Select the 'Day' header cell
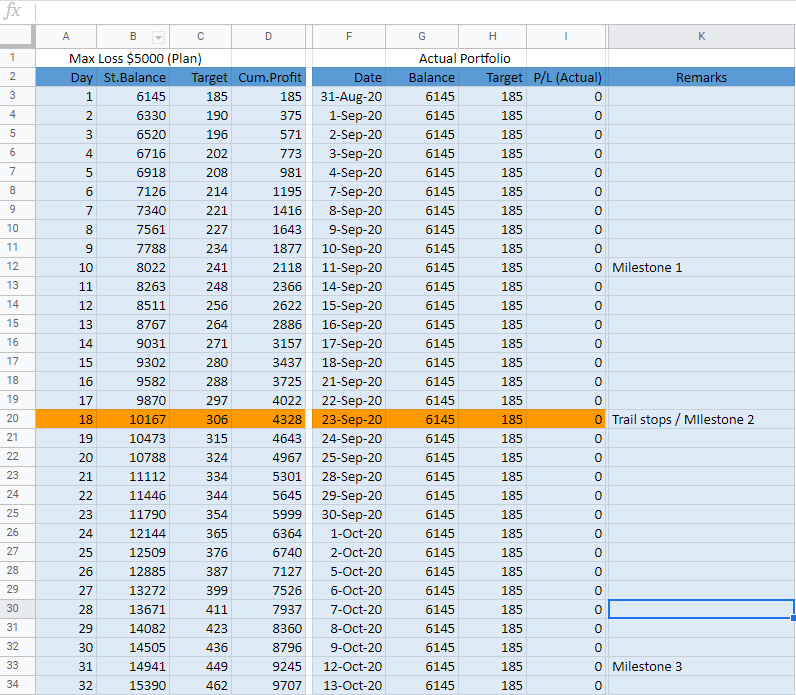 pos(66,77)
